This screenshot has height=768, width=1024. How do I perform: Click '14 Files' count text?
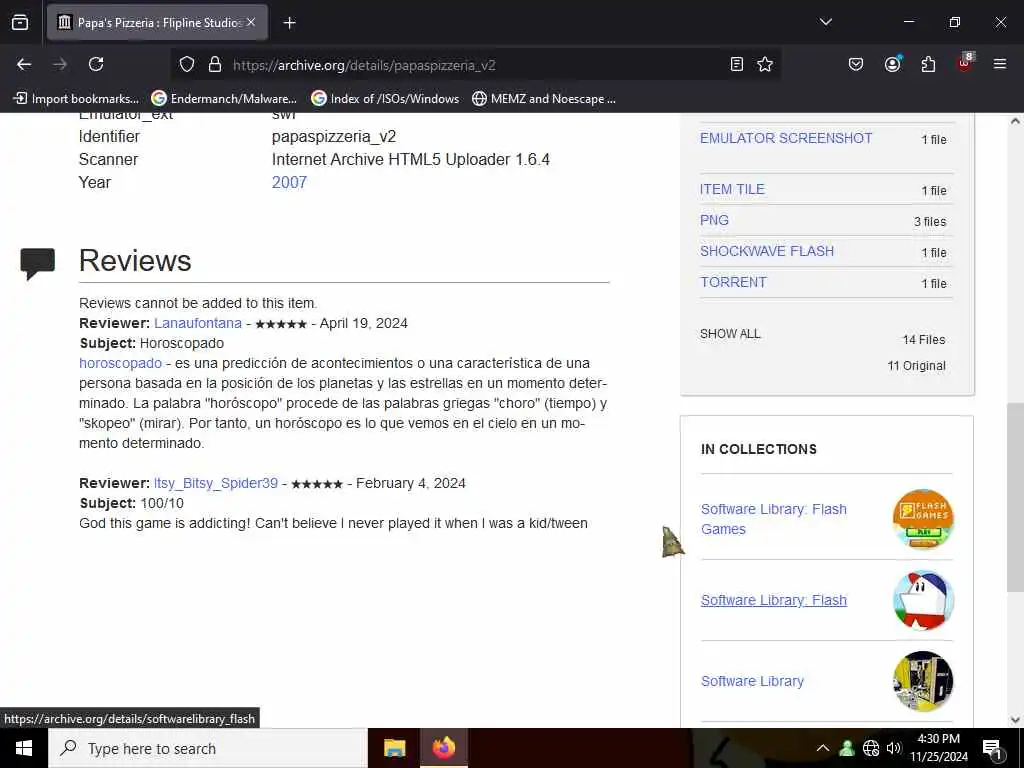(x=923, y=340)
